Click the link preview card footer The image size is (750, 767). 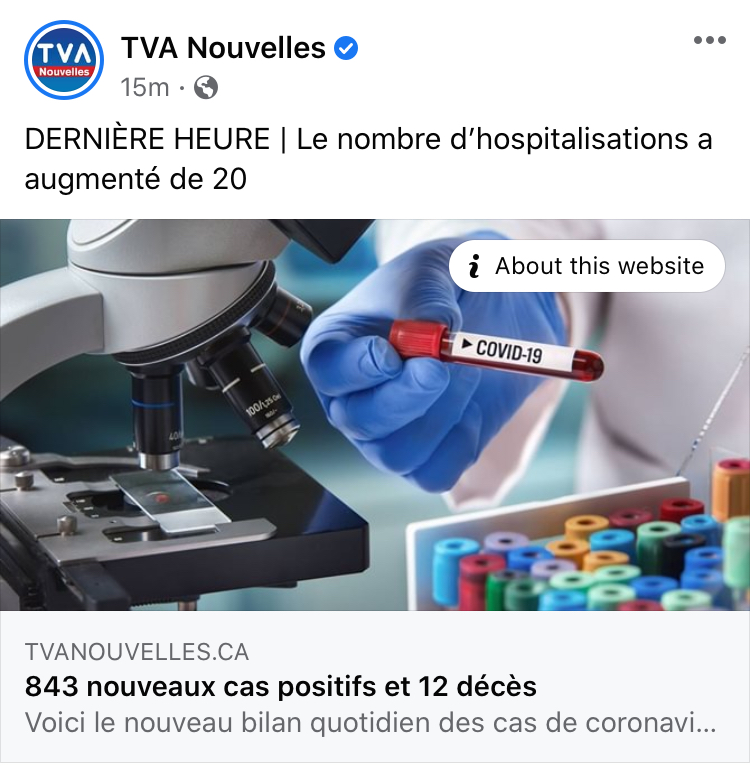tap(375, 687)
